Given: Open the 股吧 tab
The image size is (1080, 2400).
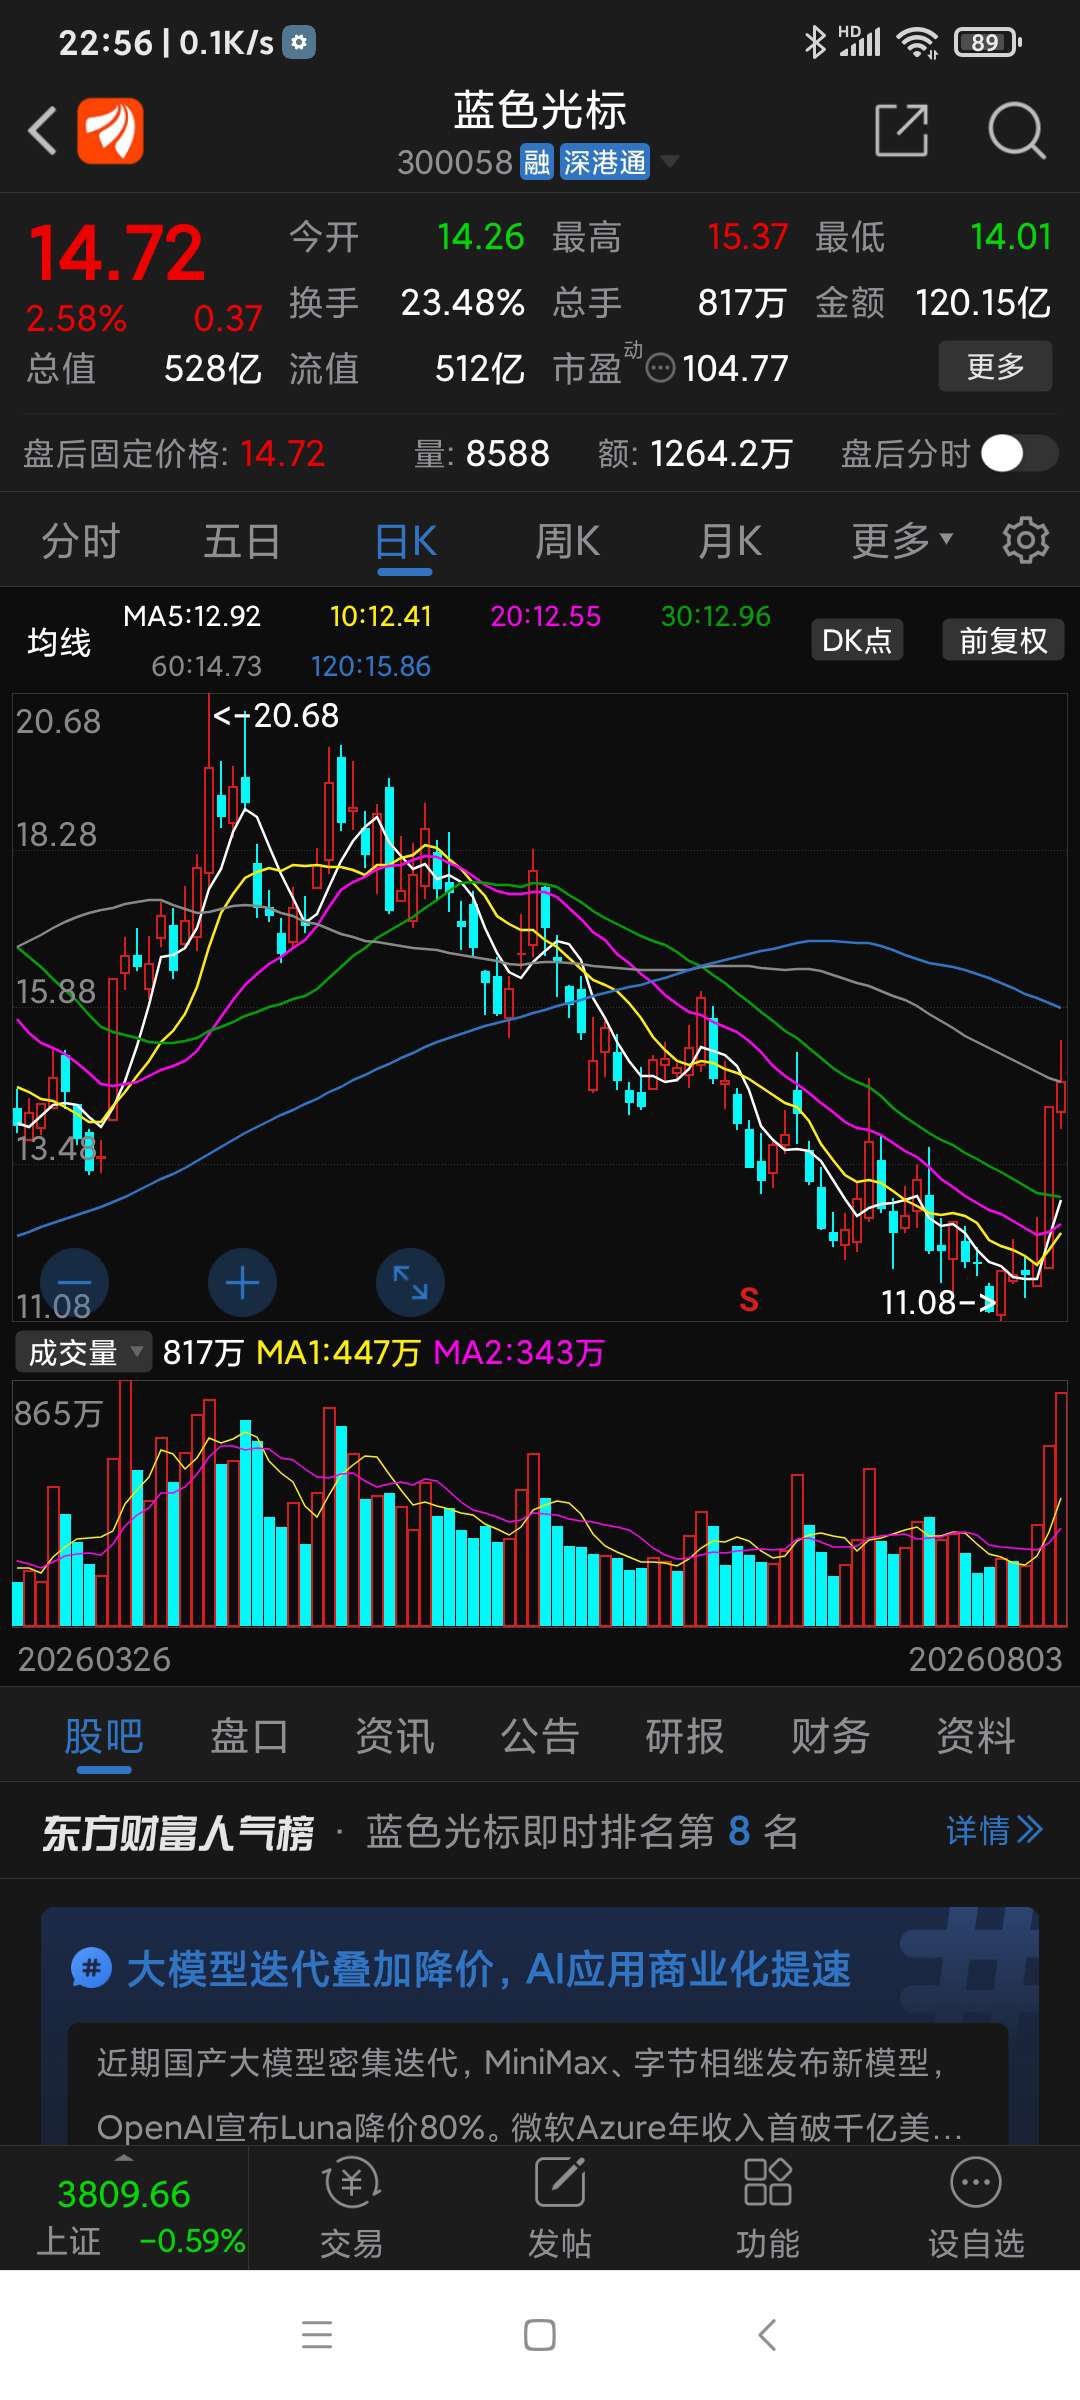Looking at the screenshot, I should 104,1735.
